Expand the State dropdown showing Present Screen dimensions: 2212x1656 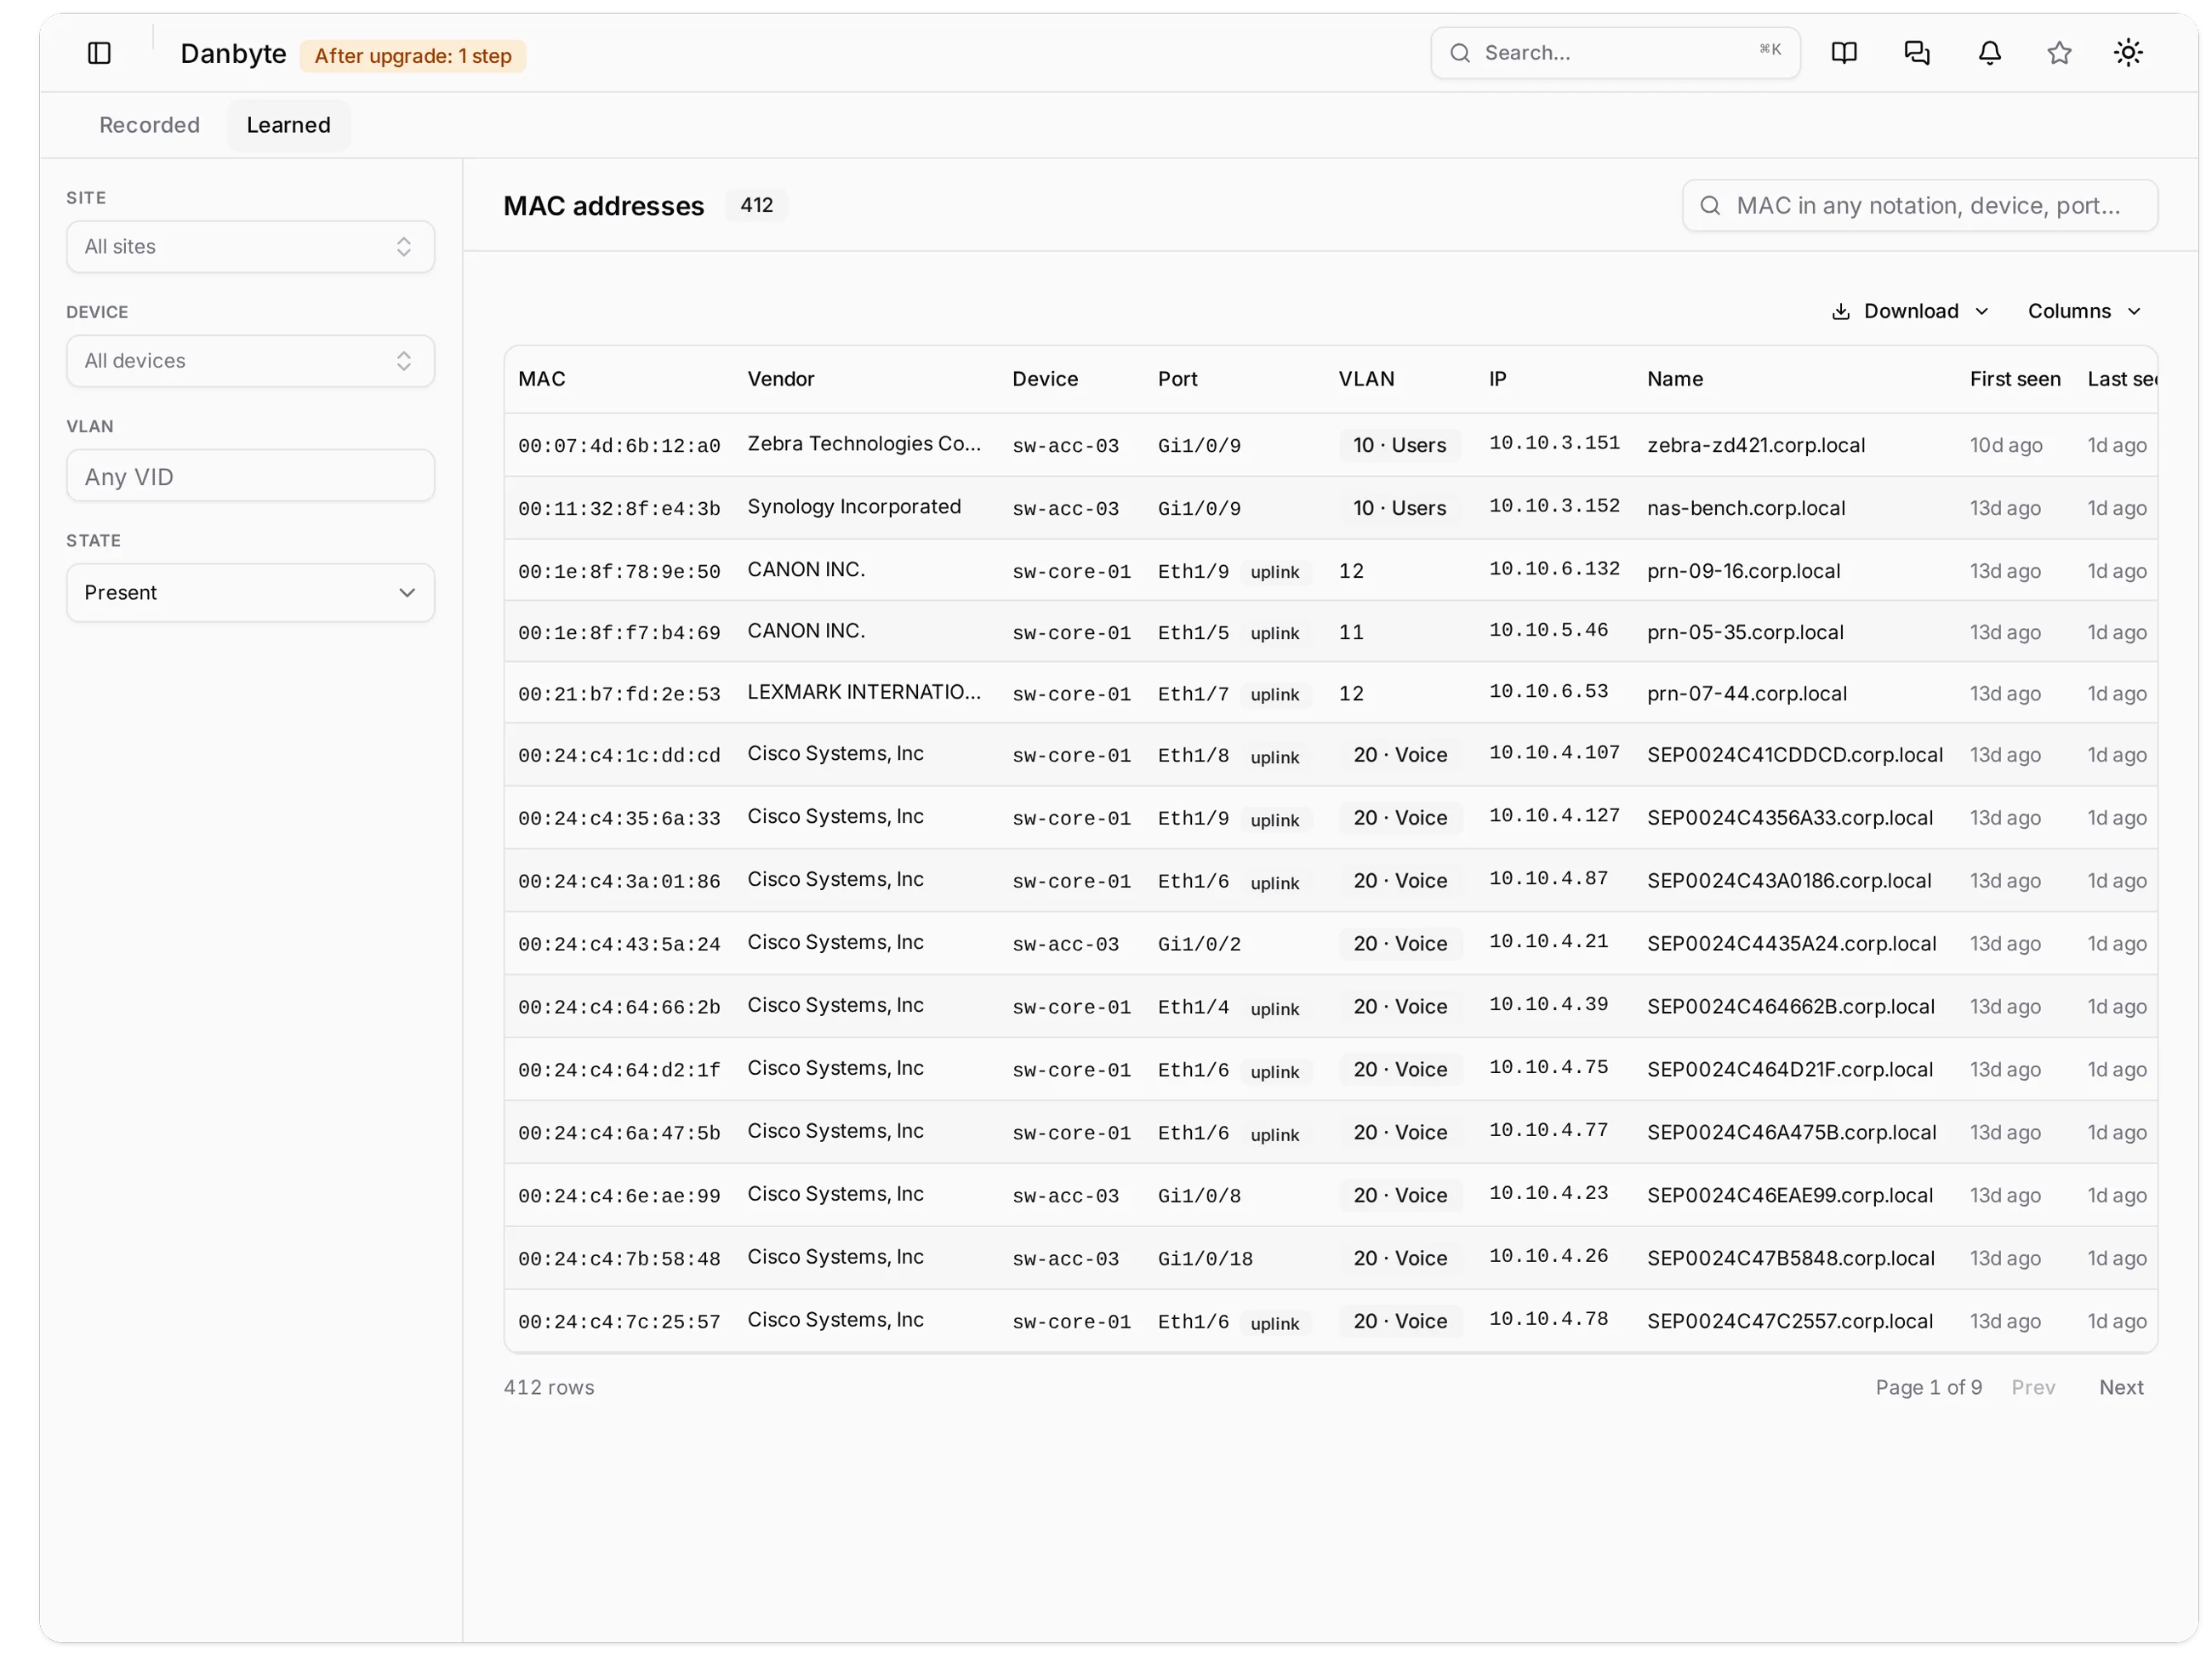pos(250,592)
